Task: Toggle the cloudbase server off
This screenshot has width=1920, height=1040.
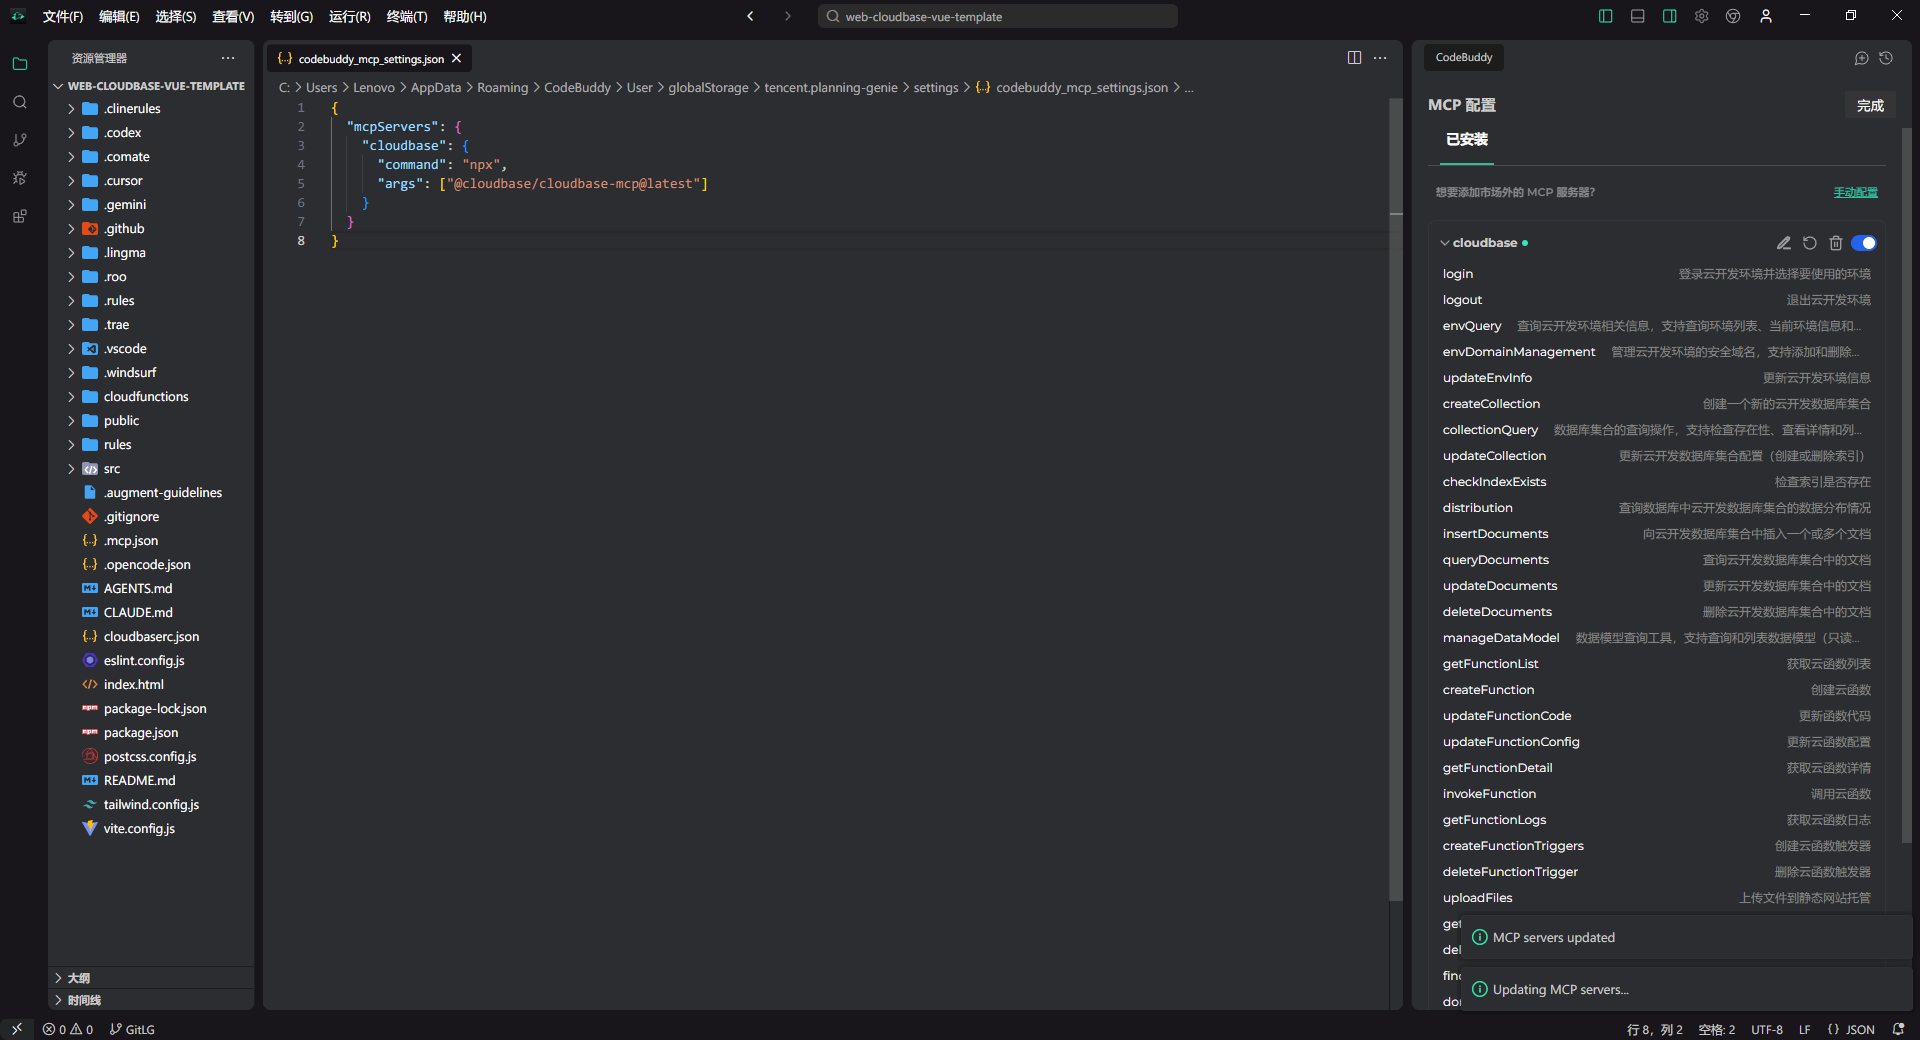Action: (1864, 243)
